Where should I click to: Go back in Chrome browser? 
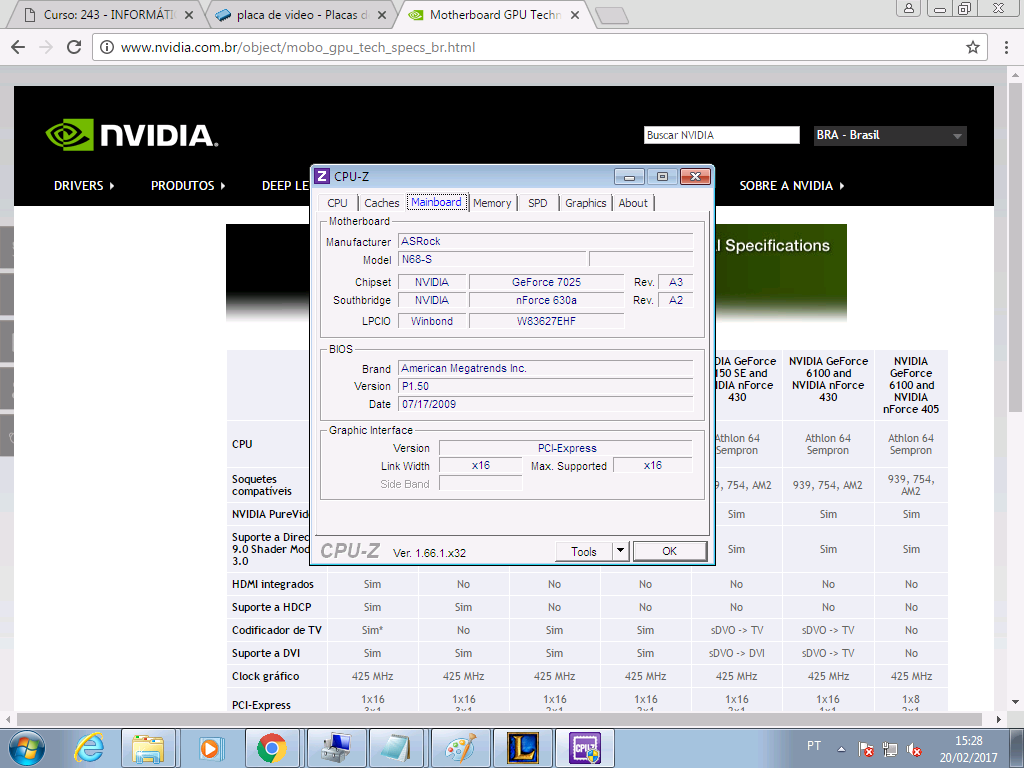coord(18,47)
